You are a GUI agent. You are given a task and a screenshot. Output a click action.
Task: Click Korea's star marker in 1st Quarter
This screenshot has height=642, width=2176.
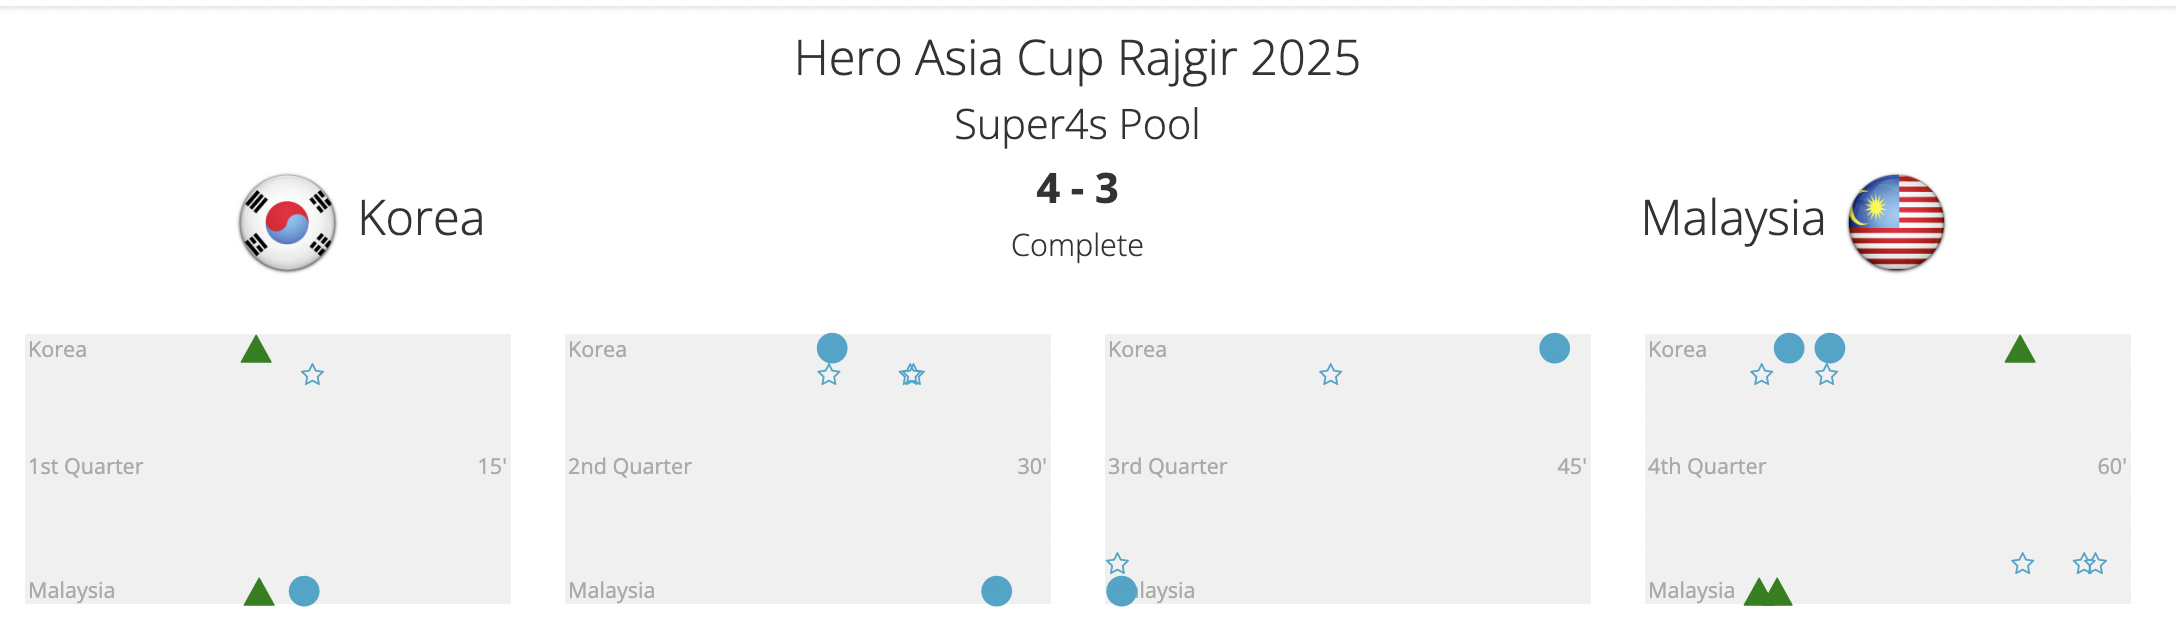(x=313, y=375)
